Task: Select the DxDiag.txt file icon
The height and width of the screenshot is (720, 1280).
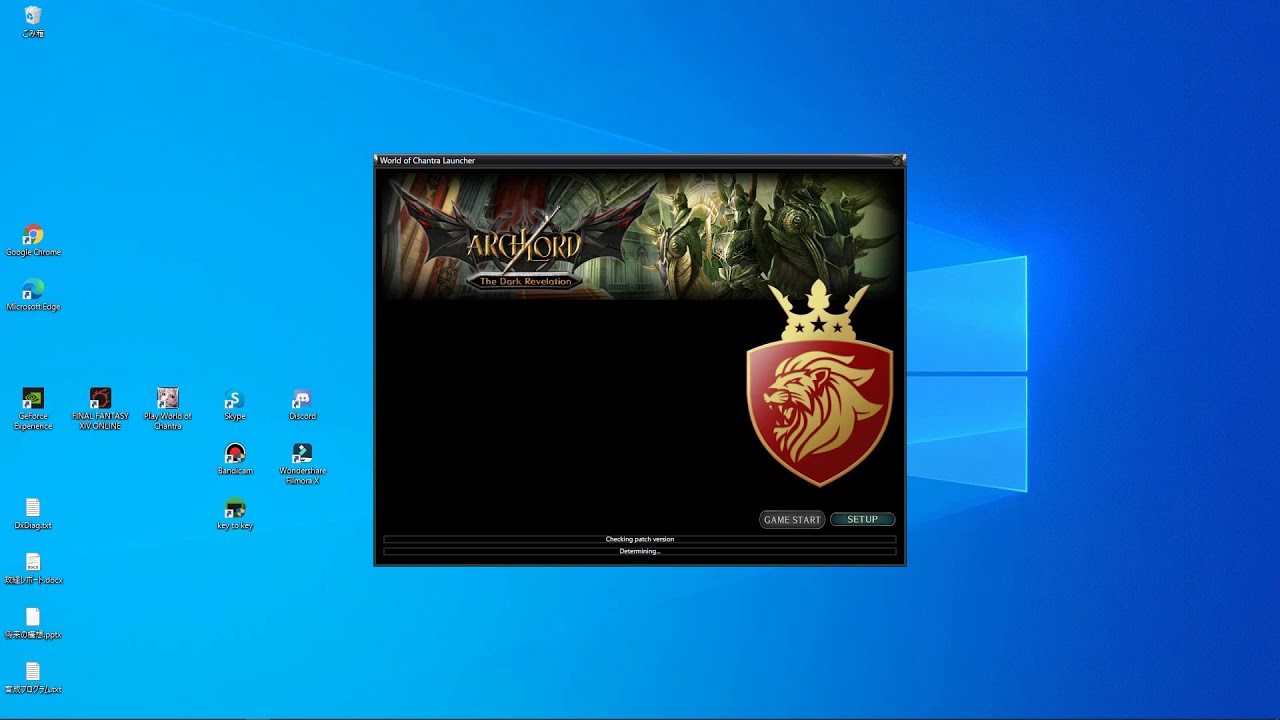Action: point(33,514)
